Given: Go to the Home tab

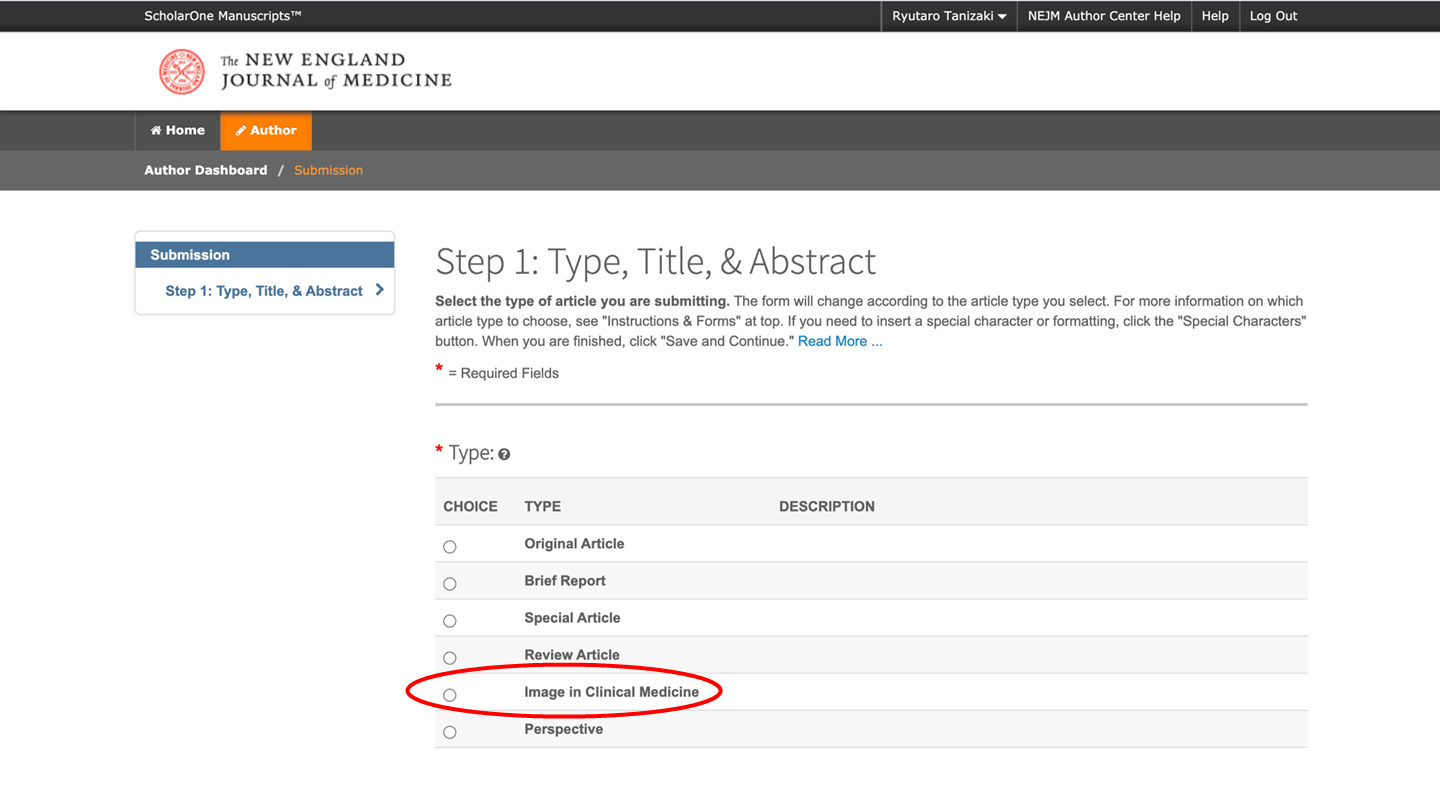Looking at the screenshot, I should 178,131.
